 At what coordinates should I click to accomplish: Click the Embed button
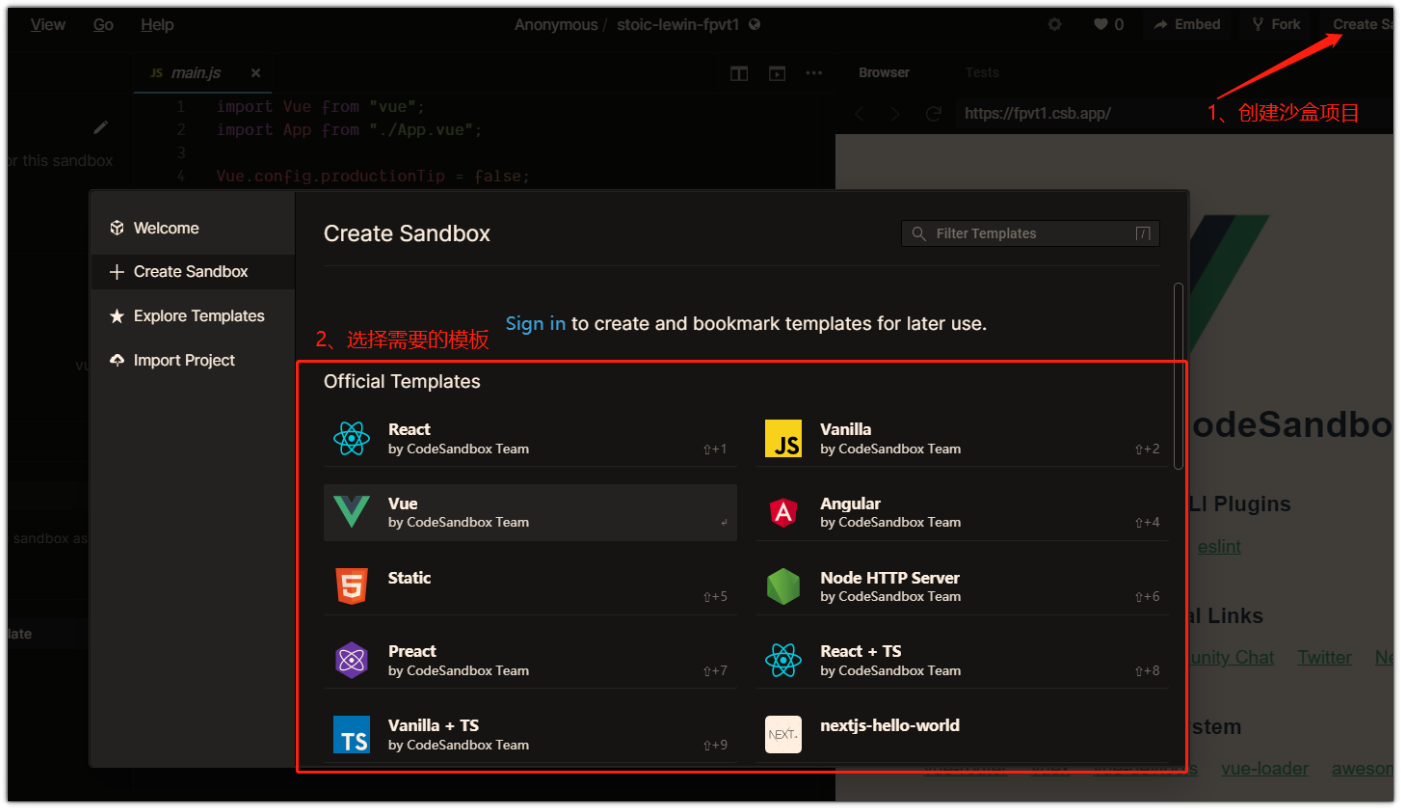pos(1187,24)
